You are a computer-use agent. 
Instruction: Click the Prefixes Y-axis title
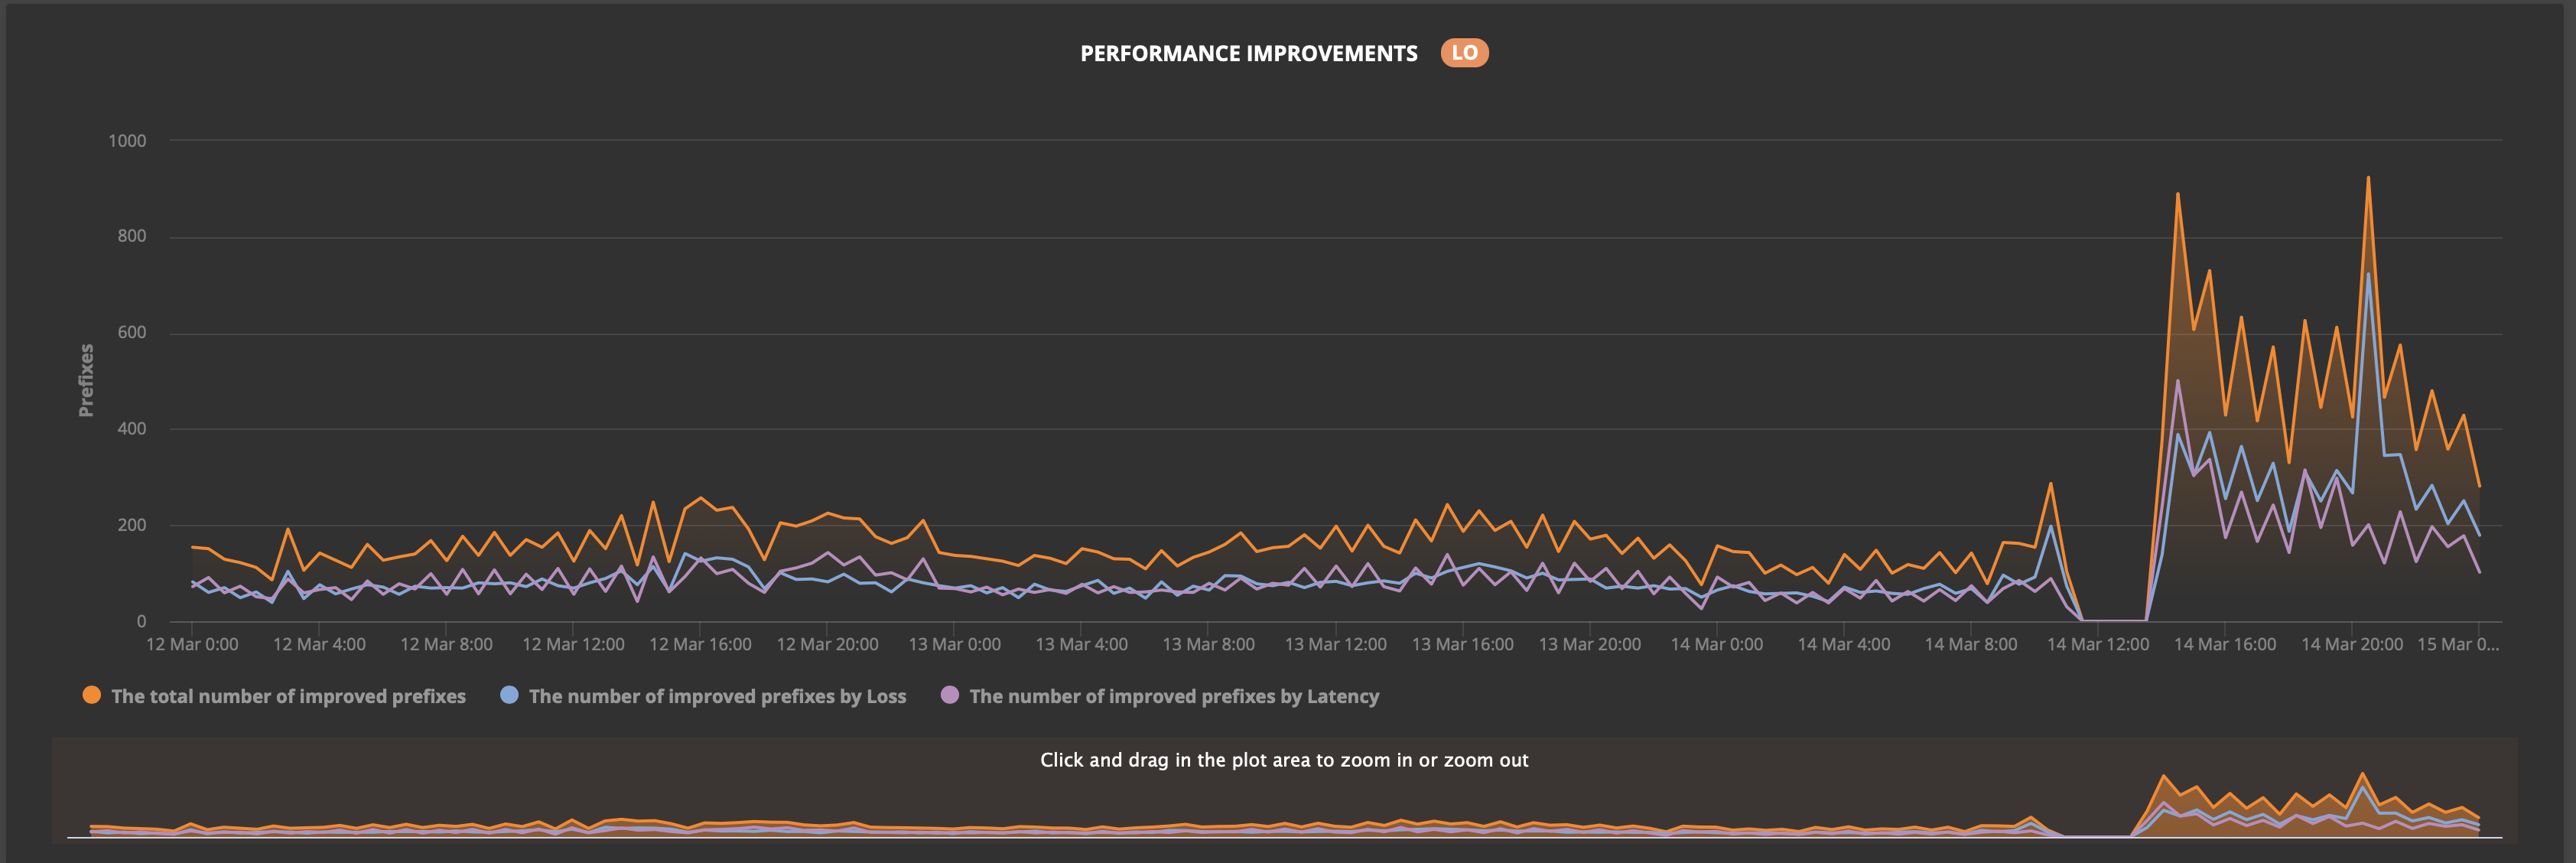coord(86,380)
